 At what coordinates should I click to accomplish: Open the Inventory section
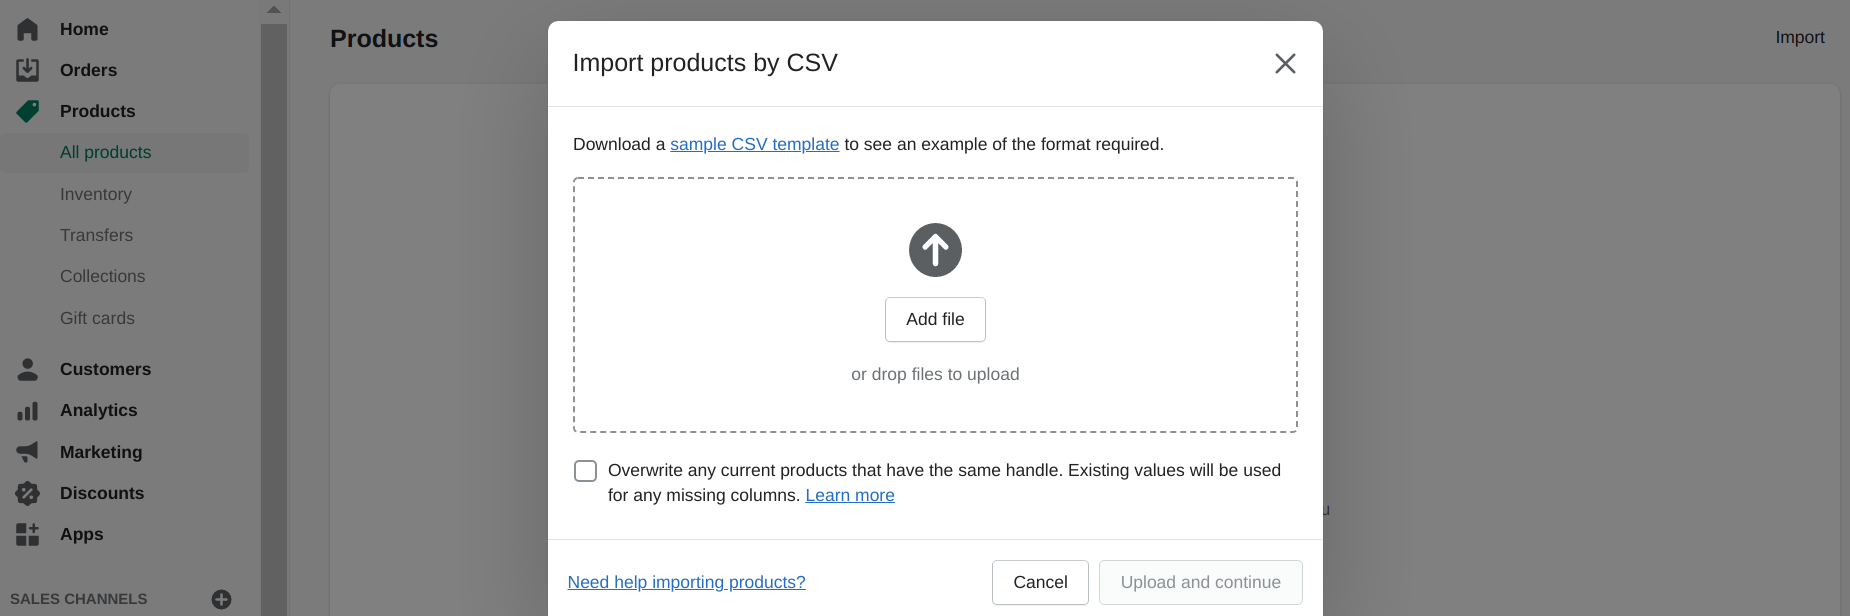click(x=96, y=194)
